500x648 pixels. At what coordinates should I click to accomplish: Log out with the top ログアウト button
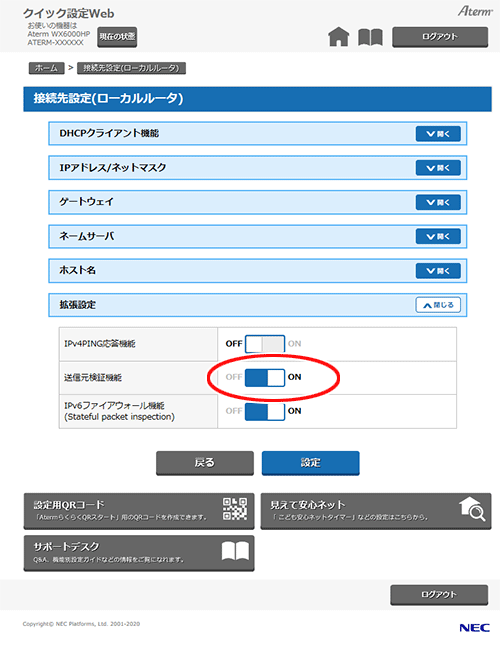tap(440, 37)
